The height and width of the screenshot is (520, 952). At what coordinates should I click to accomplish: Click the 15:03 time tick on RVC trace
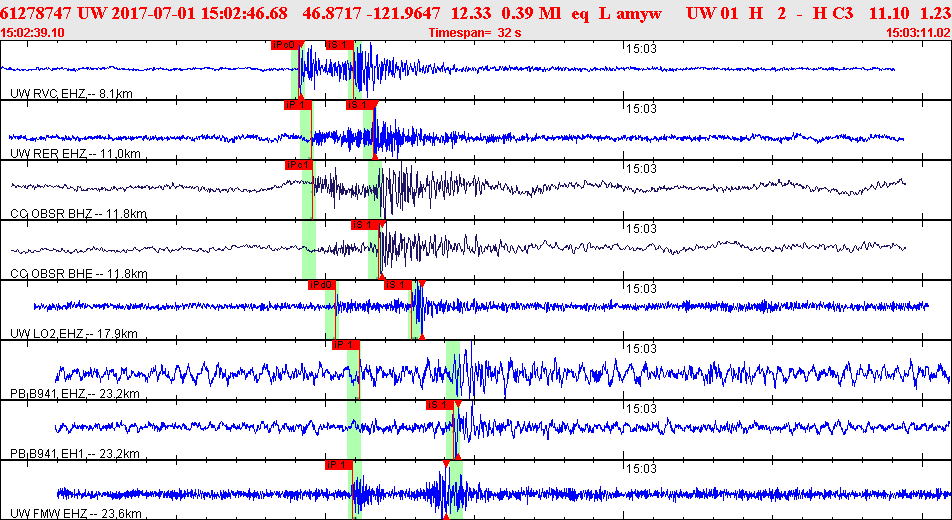(641, 49)
